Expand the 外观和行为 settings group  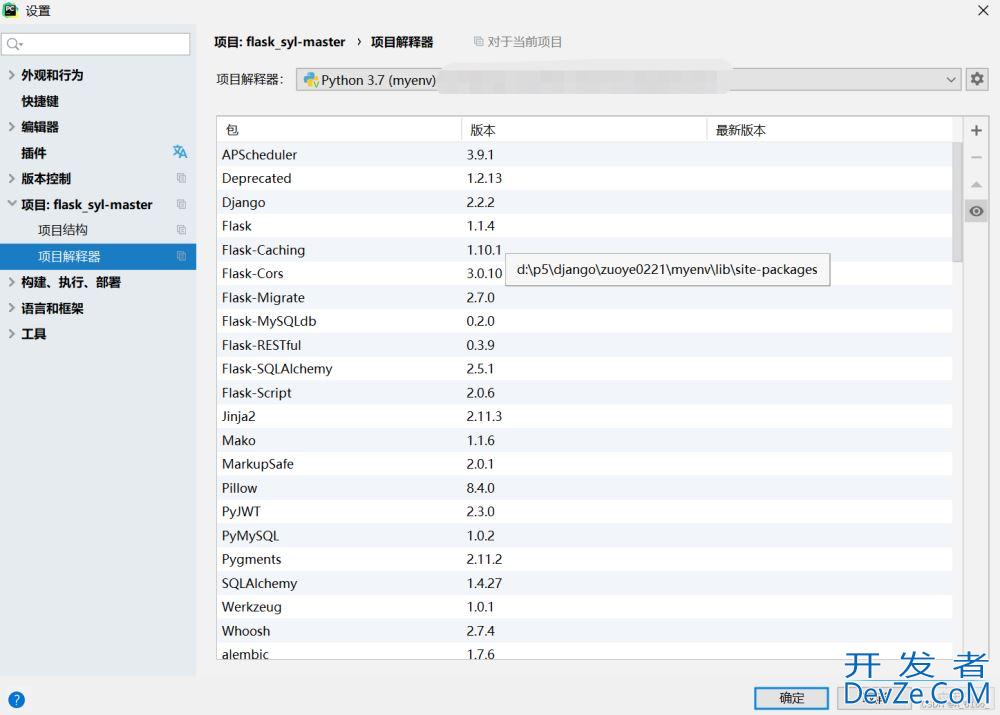click(x=11, y=75)
